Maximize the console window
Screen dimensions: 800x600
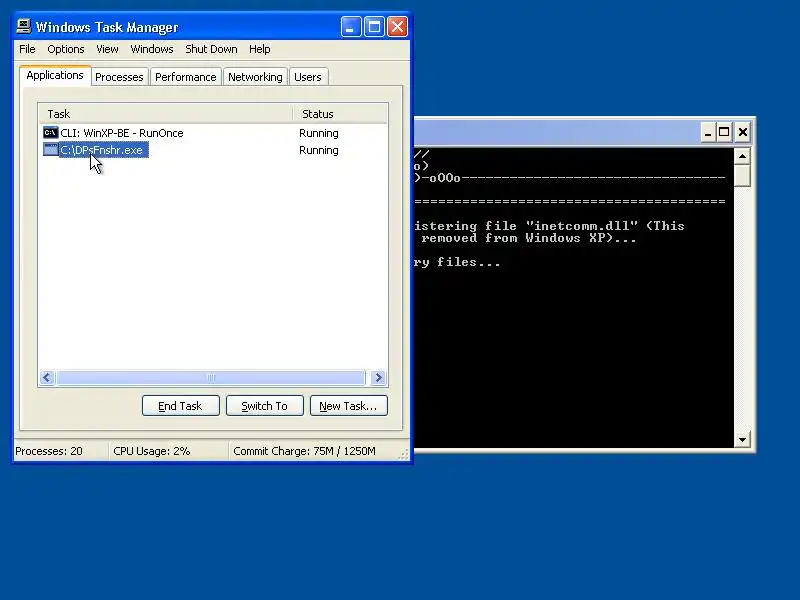click(723, 133)
